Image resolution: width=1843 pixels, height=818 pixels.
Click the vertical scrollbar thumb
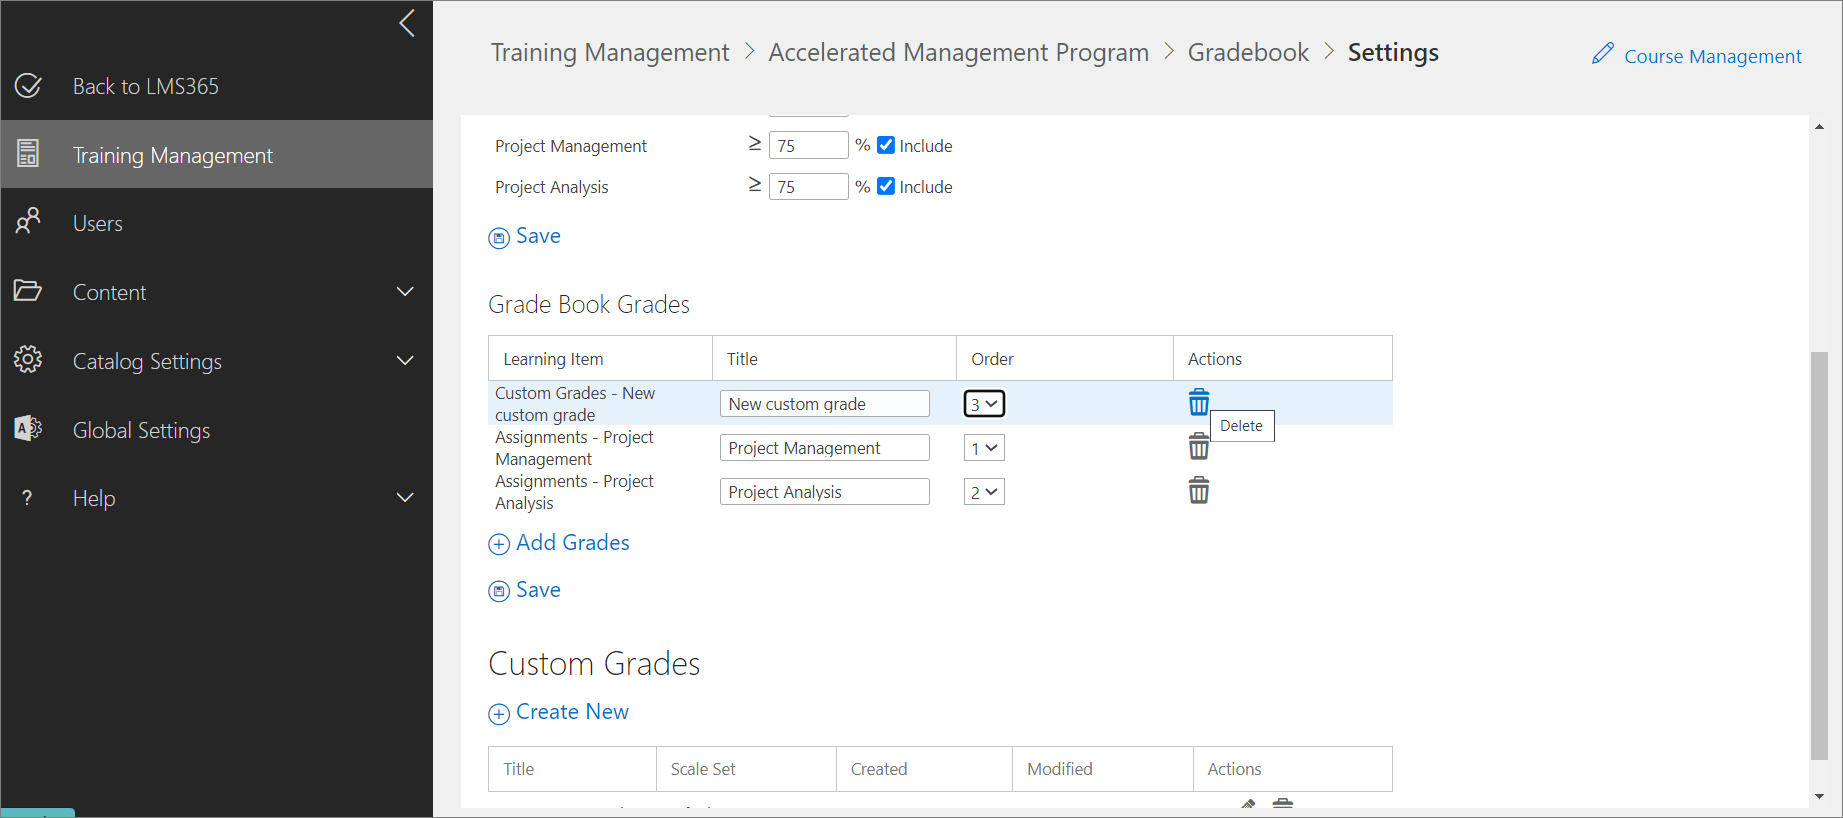(x=1819, y=555)
